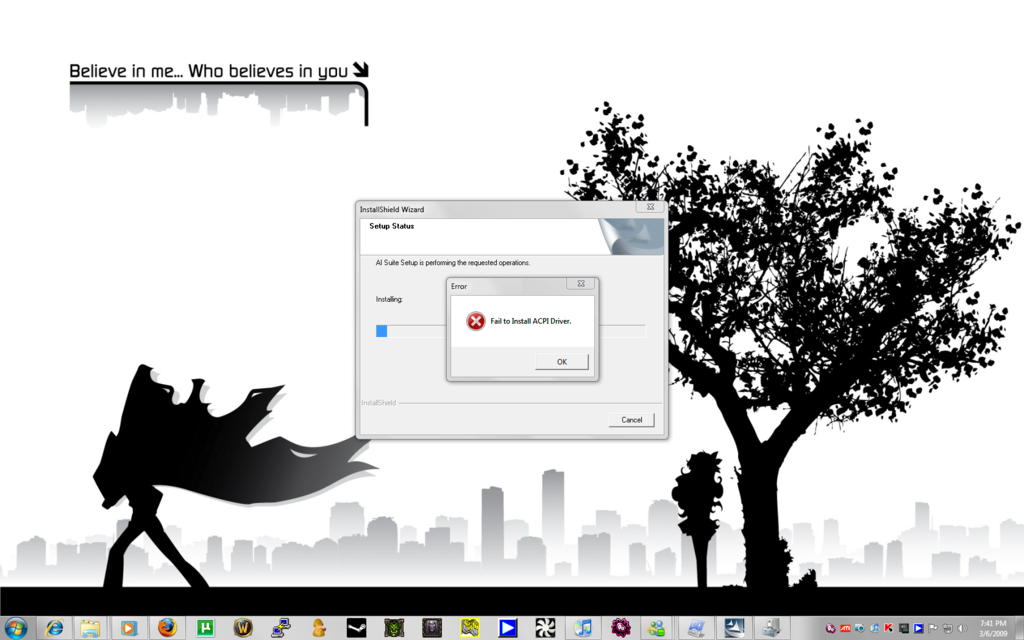This screenshot has height=640, width=1024.
Task: Click the ATI tray icon
Action: (x=845, y=628)
